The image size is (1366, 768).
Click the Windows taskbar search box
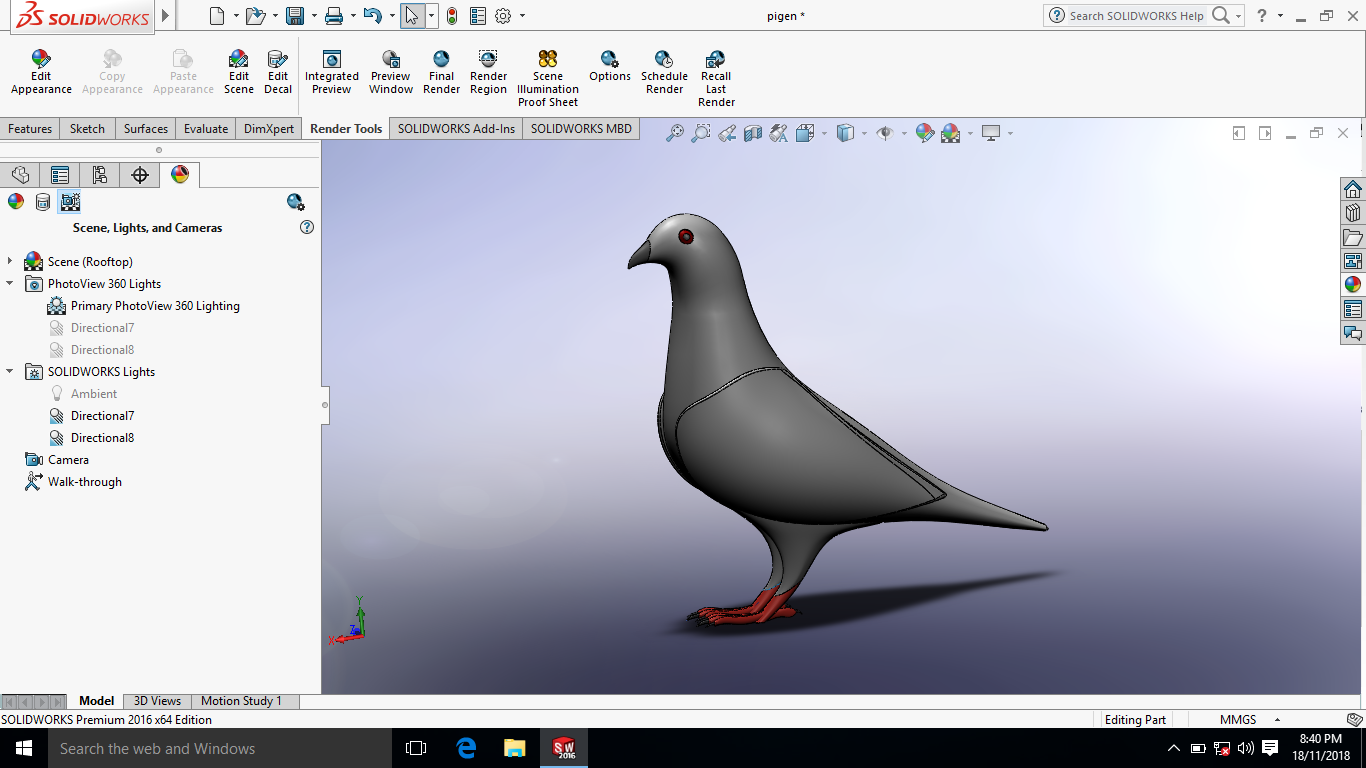pyautogui.click(x=219, y=748)
